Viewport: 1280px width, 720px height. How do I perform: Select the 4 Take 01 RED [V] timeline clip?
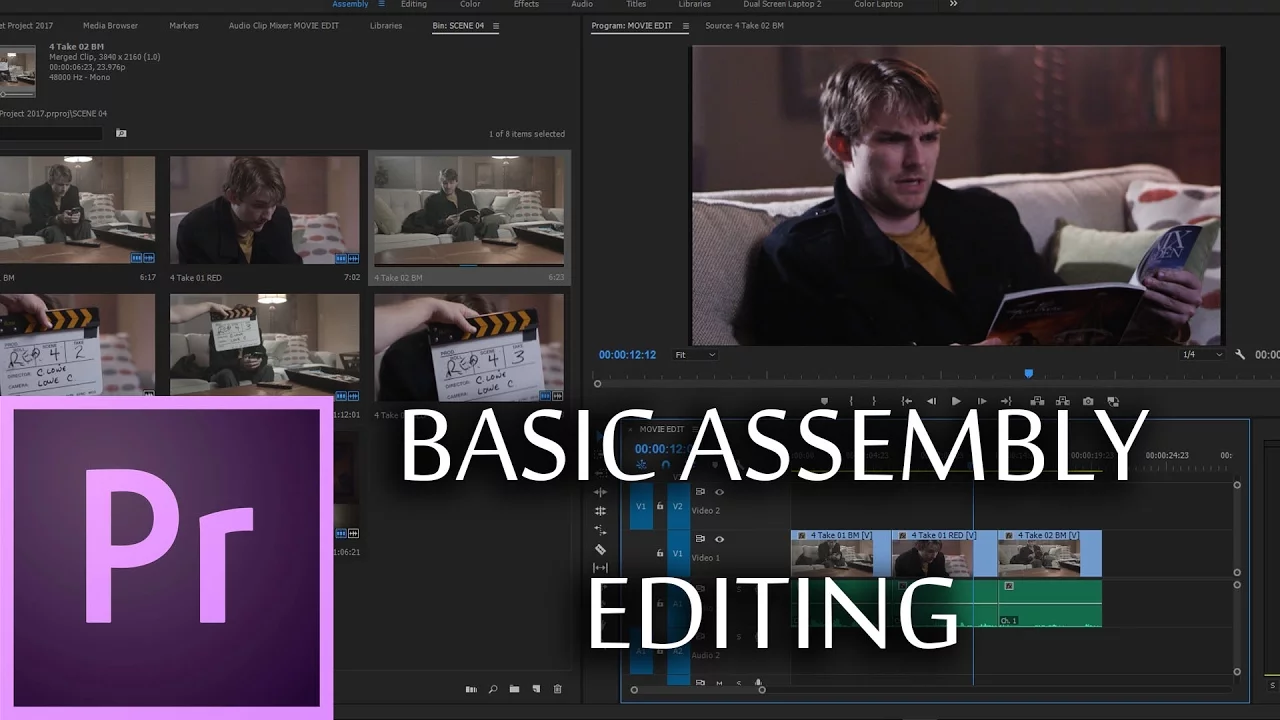[944, 553]
